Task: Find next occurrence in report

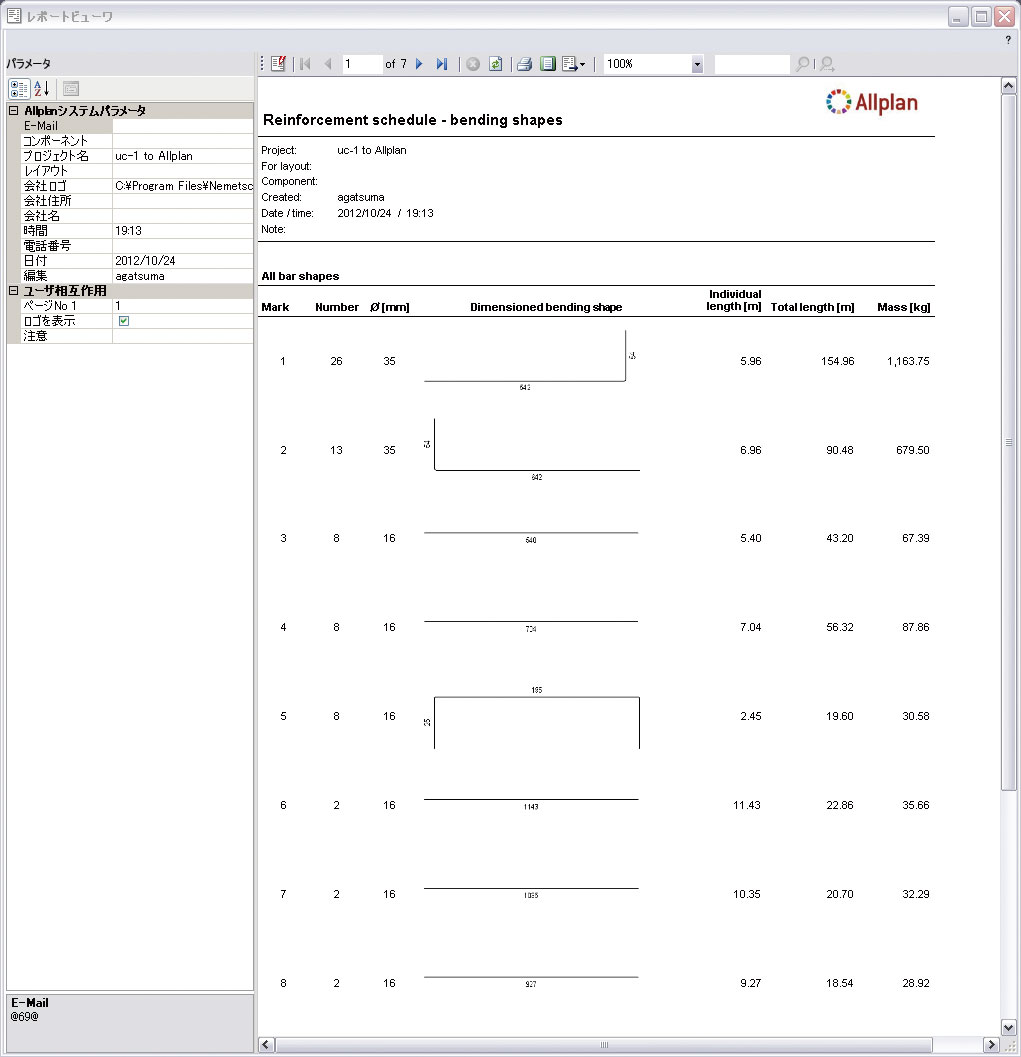Action: click(x=828, y=64)
